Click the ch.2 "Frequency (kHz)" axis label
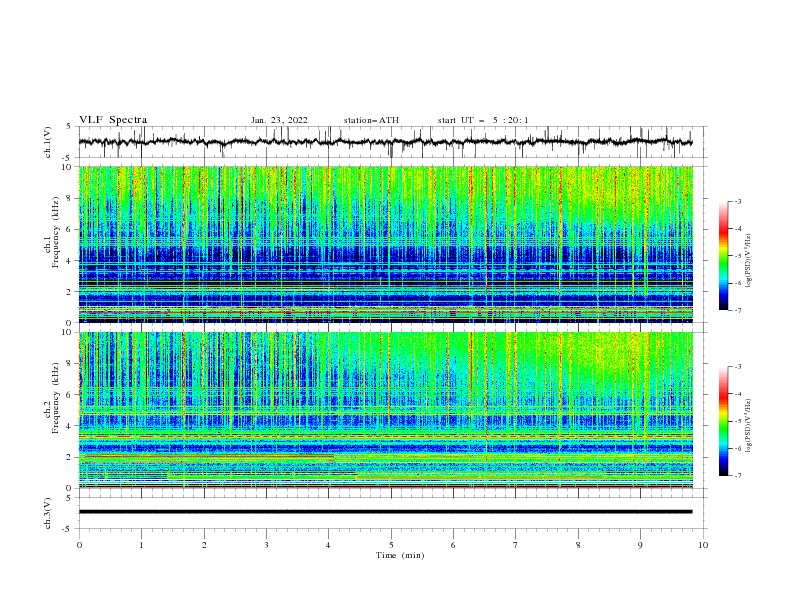Screen dimensions: 792x612 coord(56,398)
